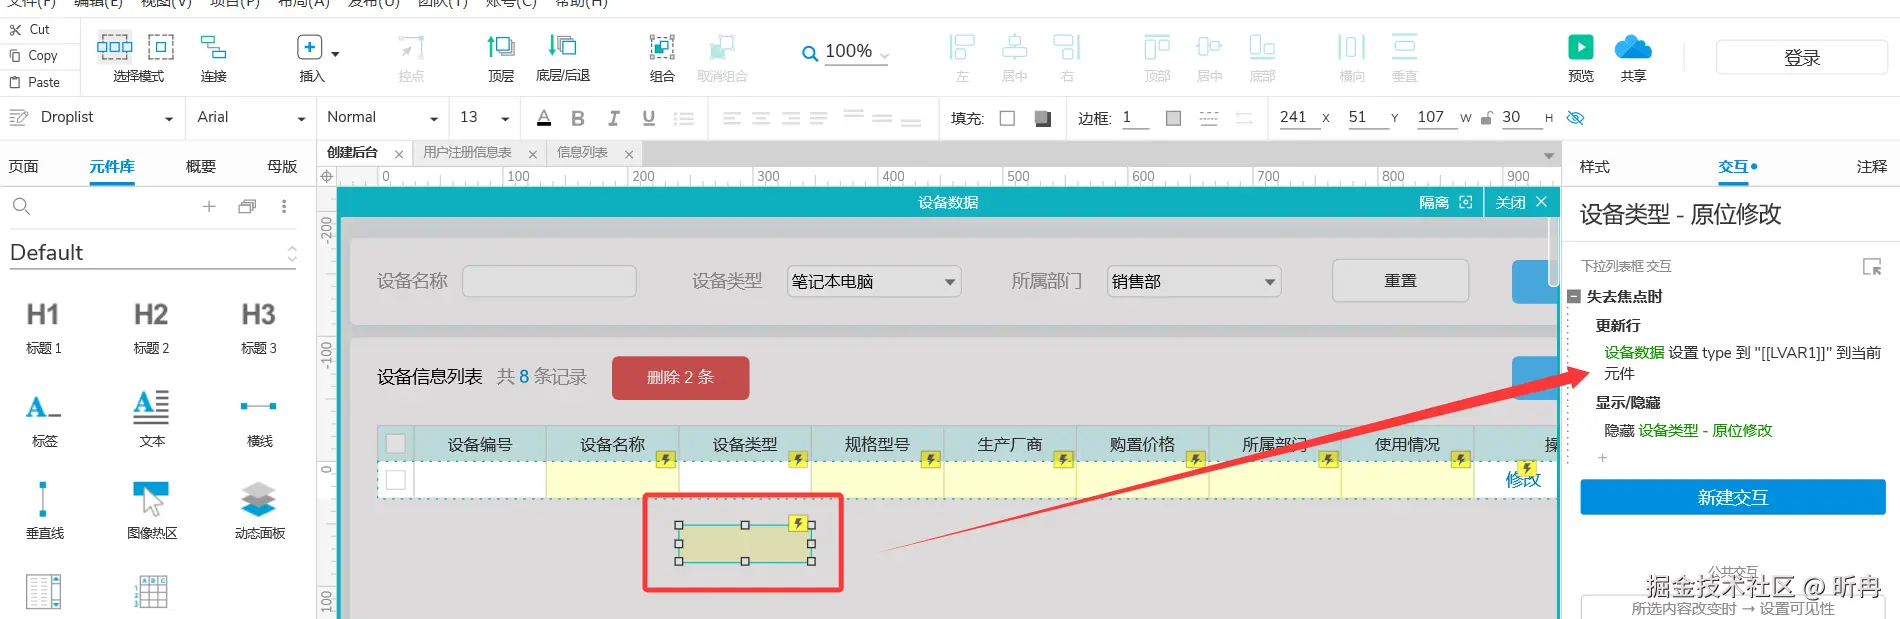Click the 隔离 isolate icon in panel header
Image resolution: width=1900 pixels, height=619 pixels.
1466,202
